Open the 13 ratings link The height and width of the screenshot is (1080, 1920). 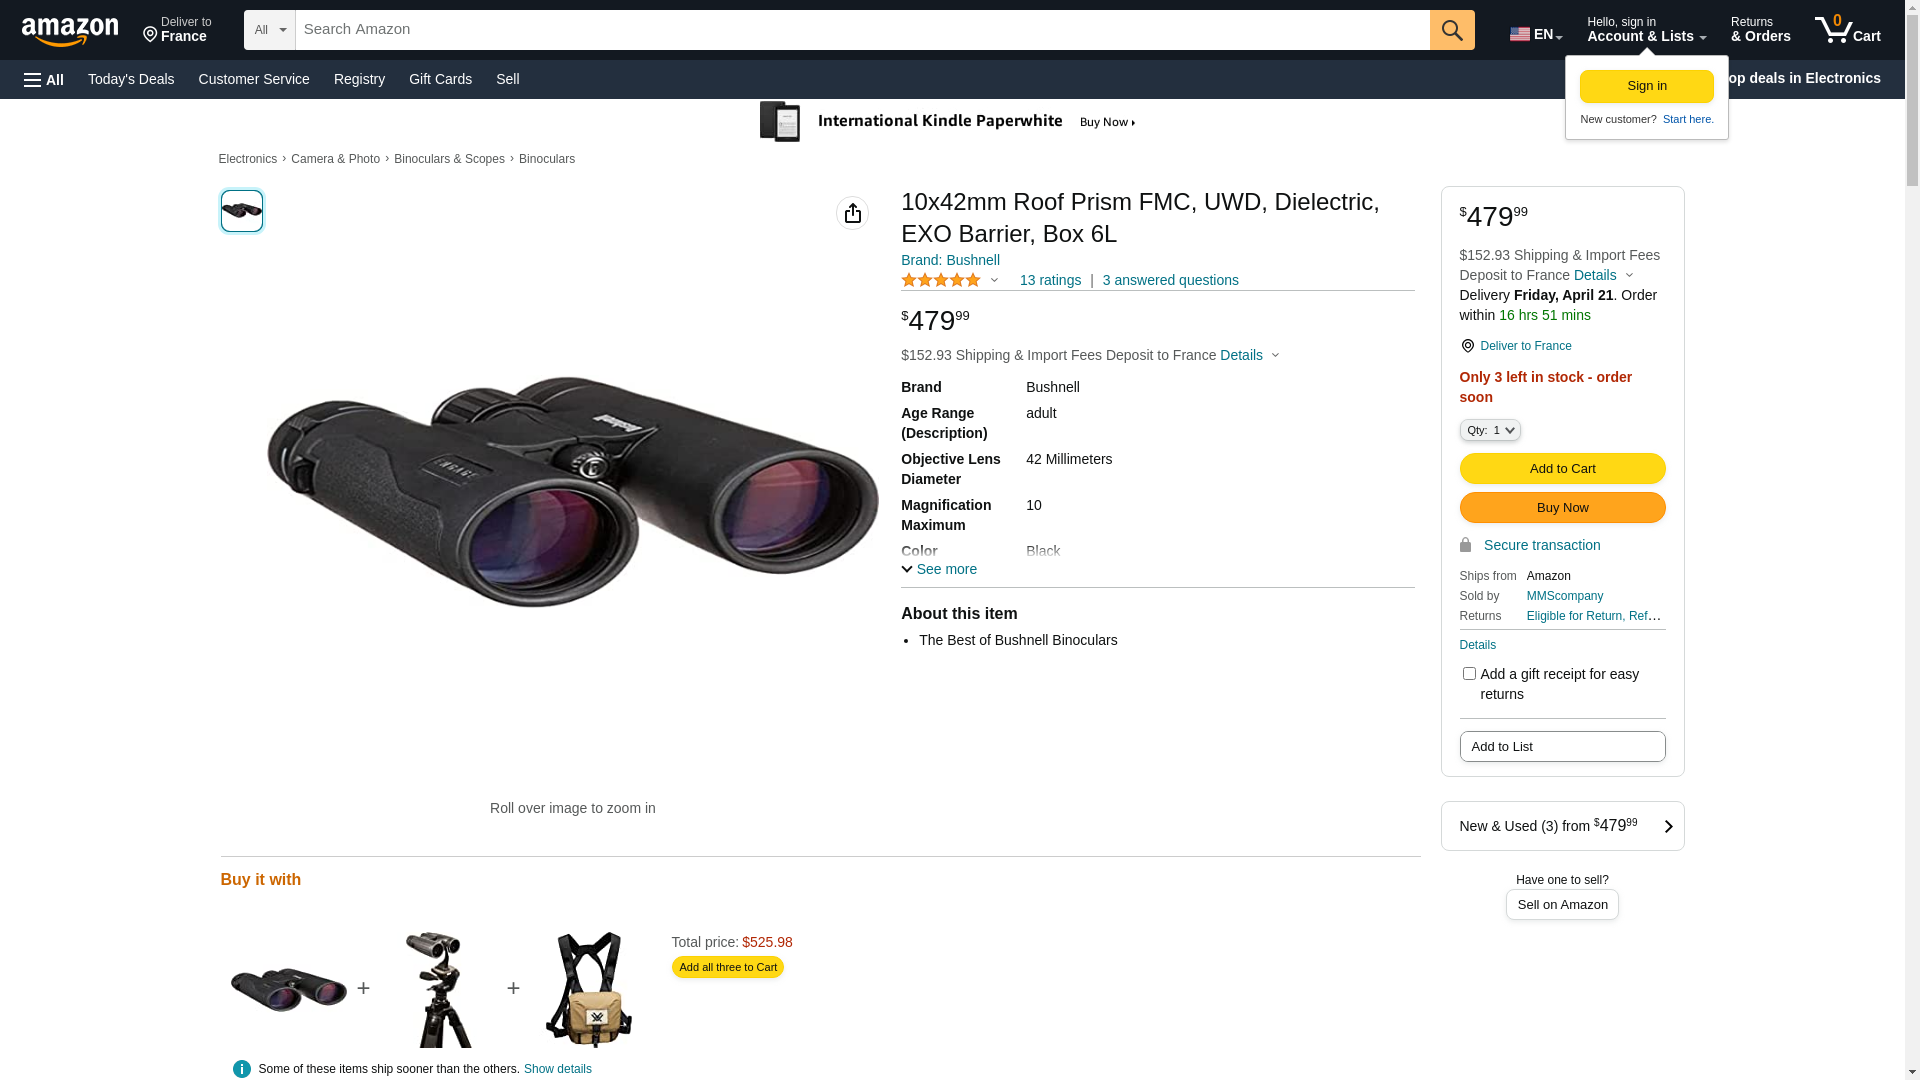coord(1050,281)
